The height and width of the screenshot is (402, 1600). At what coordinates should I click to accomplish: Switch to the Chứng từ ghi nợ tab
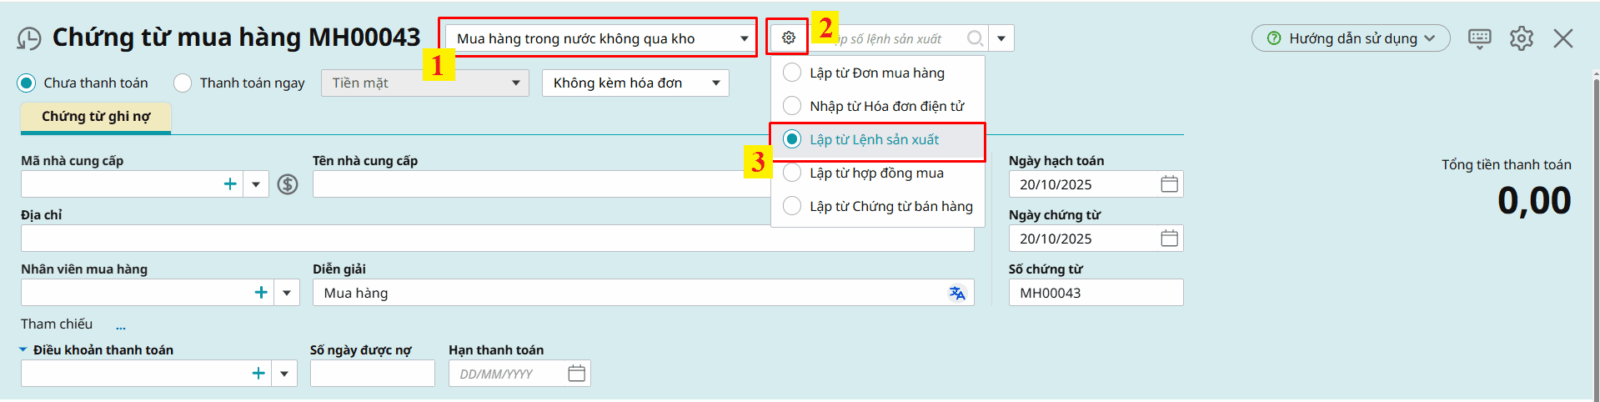tap(96, 117)
